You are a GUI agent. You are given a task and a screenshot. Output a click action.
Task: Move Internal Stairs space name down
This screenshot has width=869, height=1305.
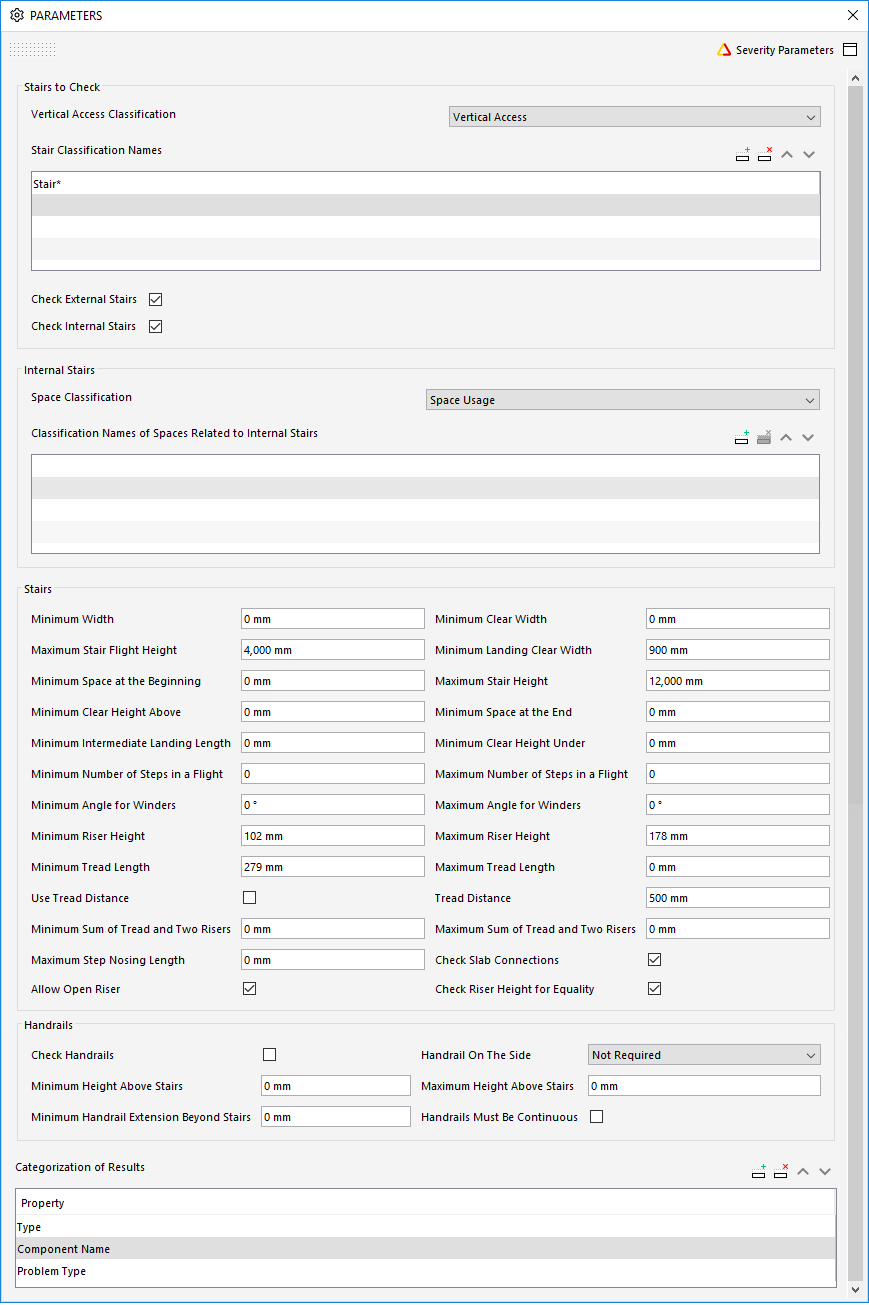(x=808, y=437)
